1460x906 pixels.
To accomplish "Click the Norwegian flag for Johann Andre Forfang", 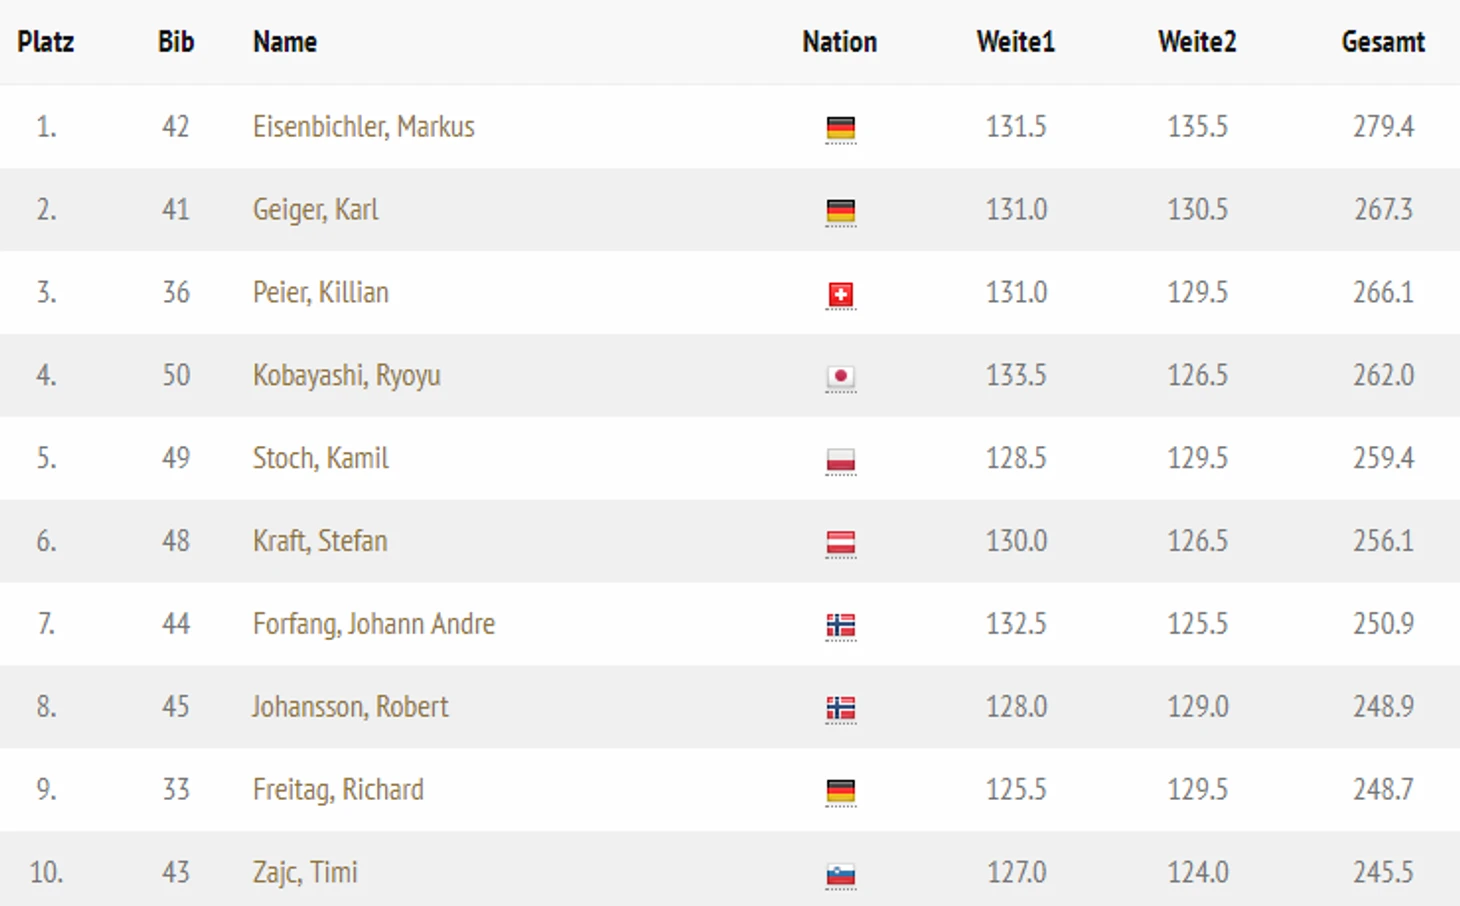I will click(x=840, y=626).
